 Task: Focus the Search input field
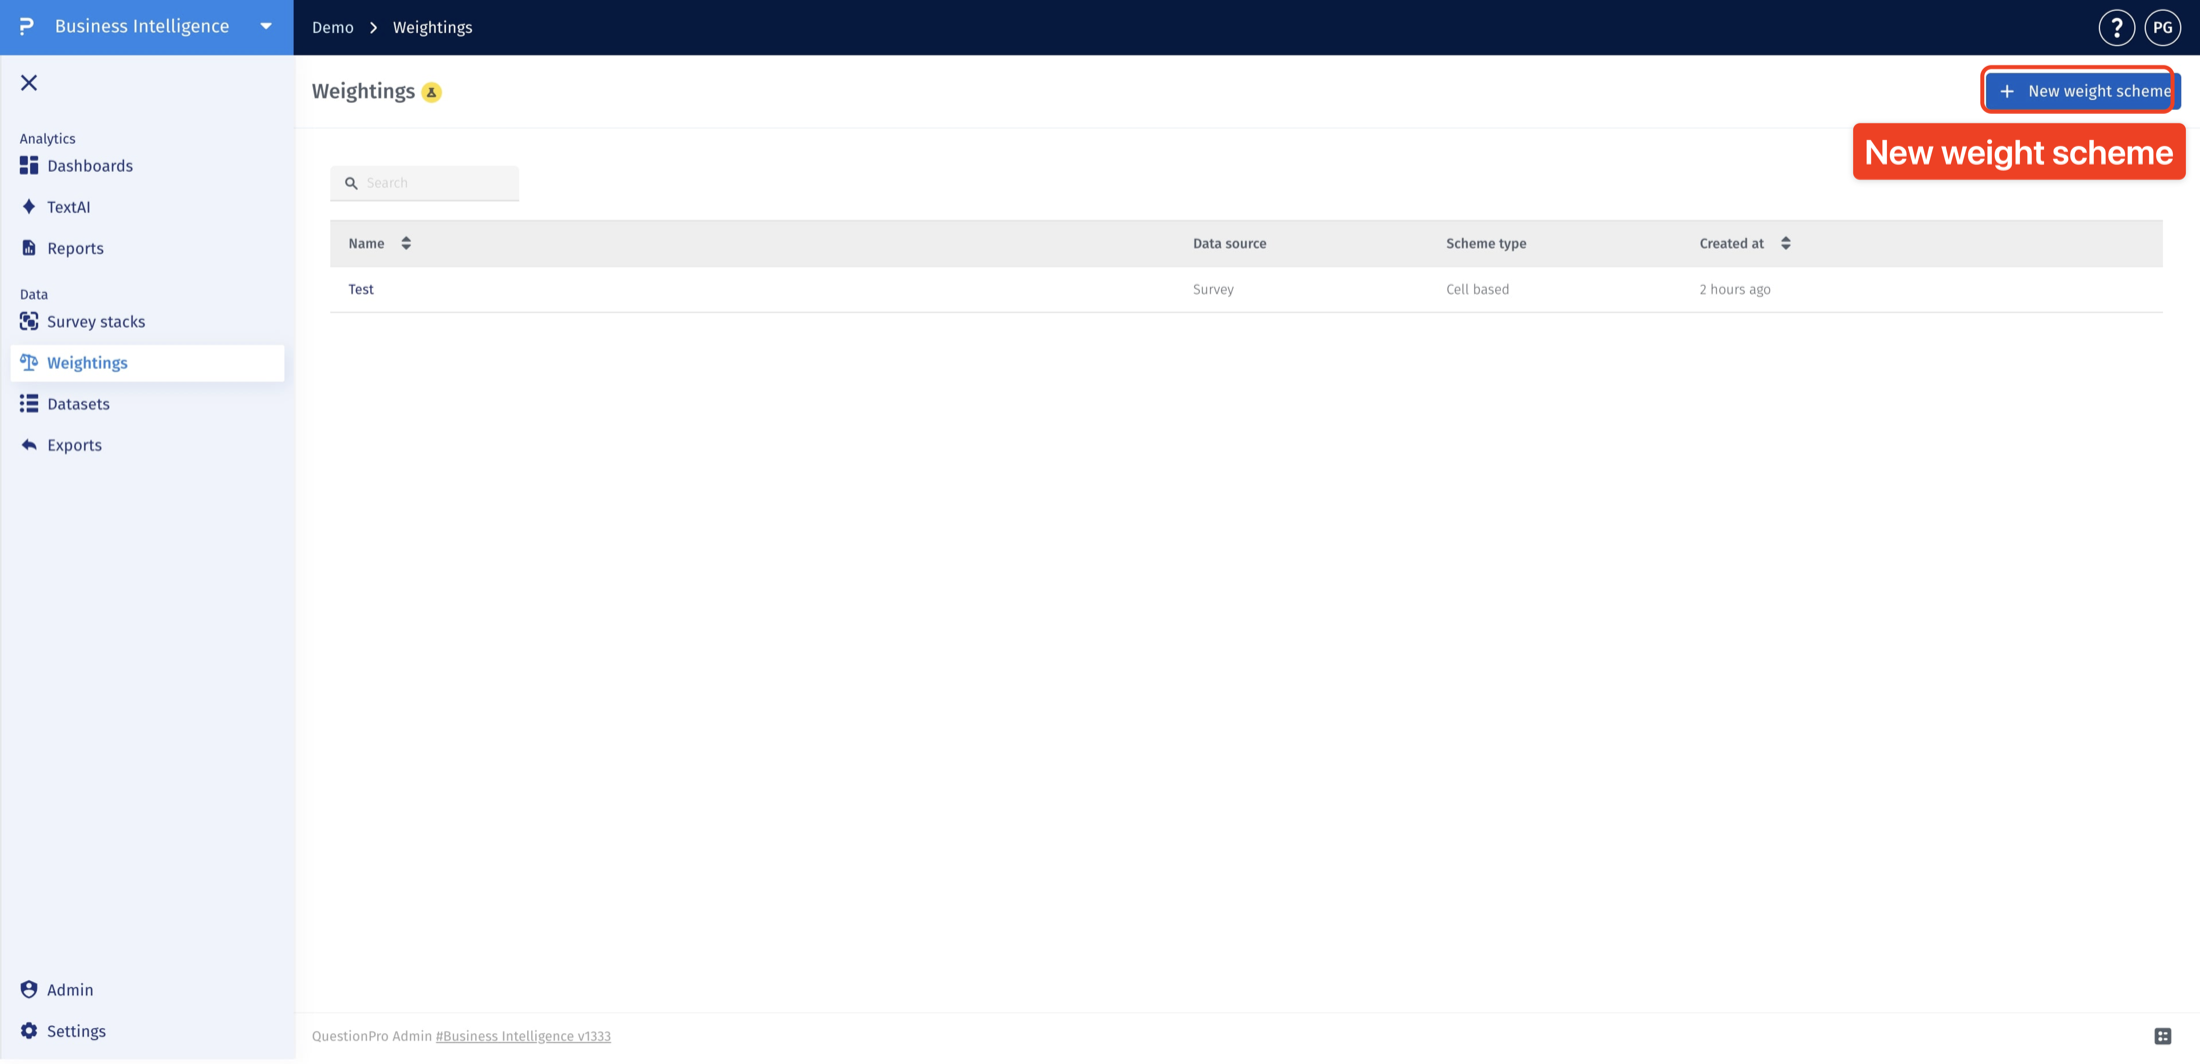pos(425,183)
